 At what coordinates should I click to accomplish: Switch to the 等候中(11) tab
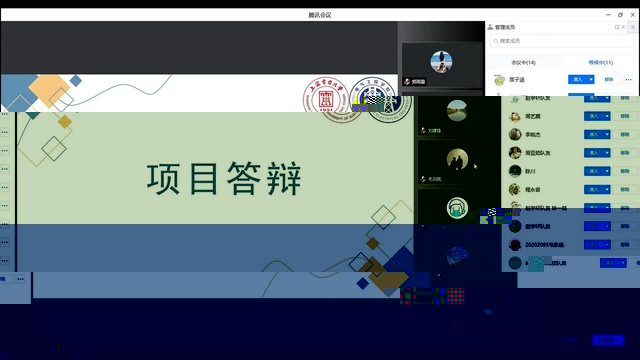[600, 62]
